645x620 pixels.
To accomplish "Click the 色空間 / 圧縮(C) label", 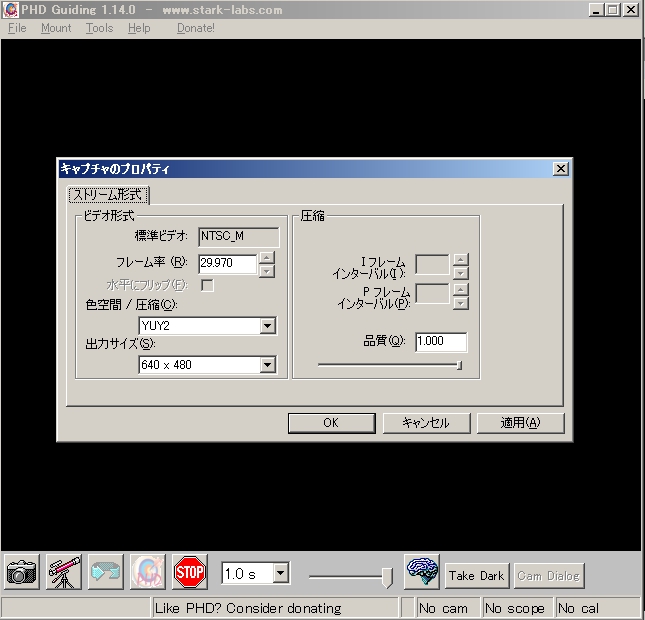I will pyautogui.click(x=132, y=305).
